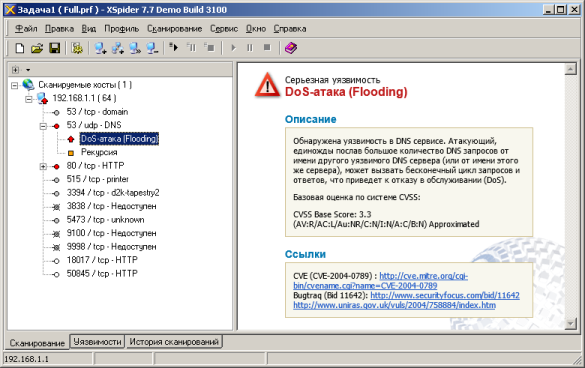The width and height of the screenshot is (585, 368).
Task: Select 9100 / tcp - Недоступен row
Action: coord(111,233)
